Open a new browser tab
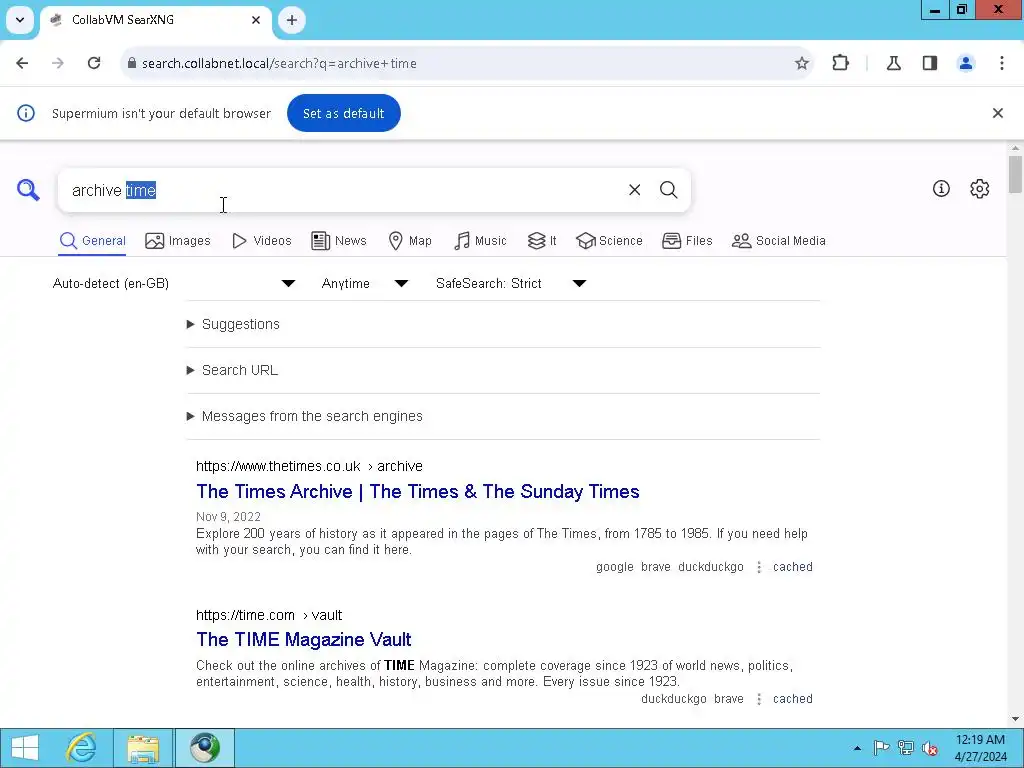Viewport: 1024px width, 768px height. [291, 20]
